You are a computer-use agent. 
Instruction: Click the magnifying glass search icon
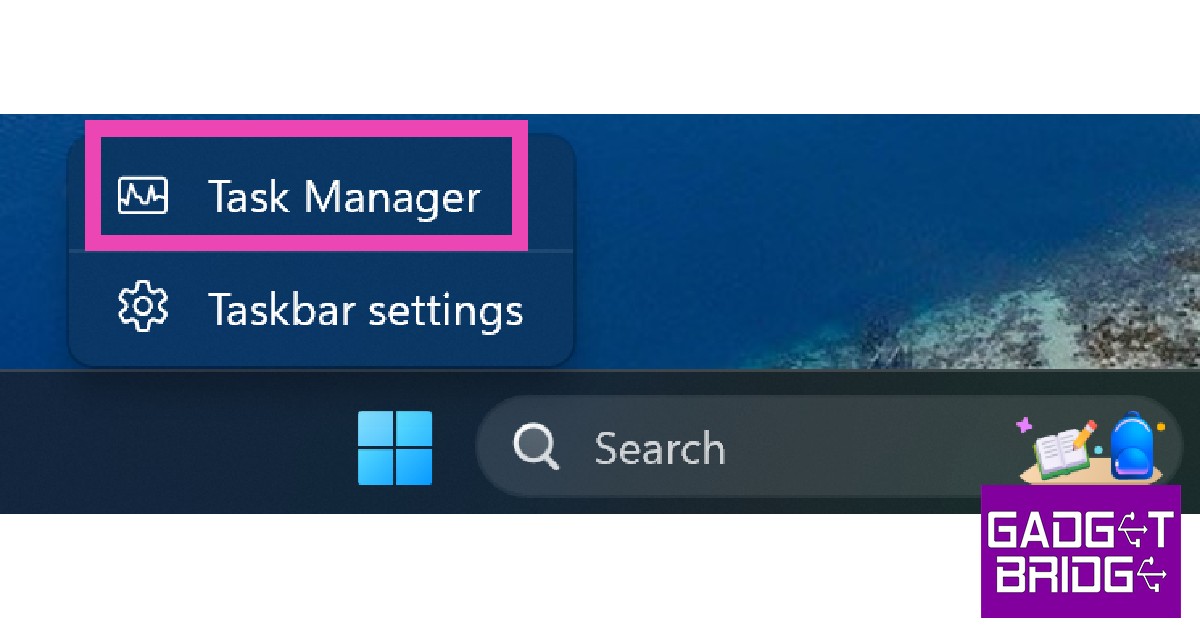(x=537, y=446)
